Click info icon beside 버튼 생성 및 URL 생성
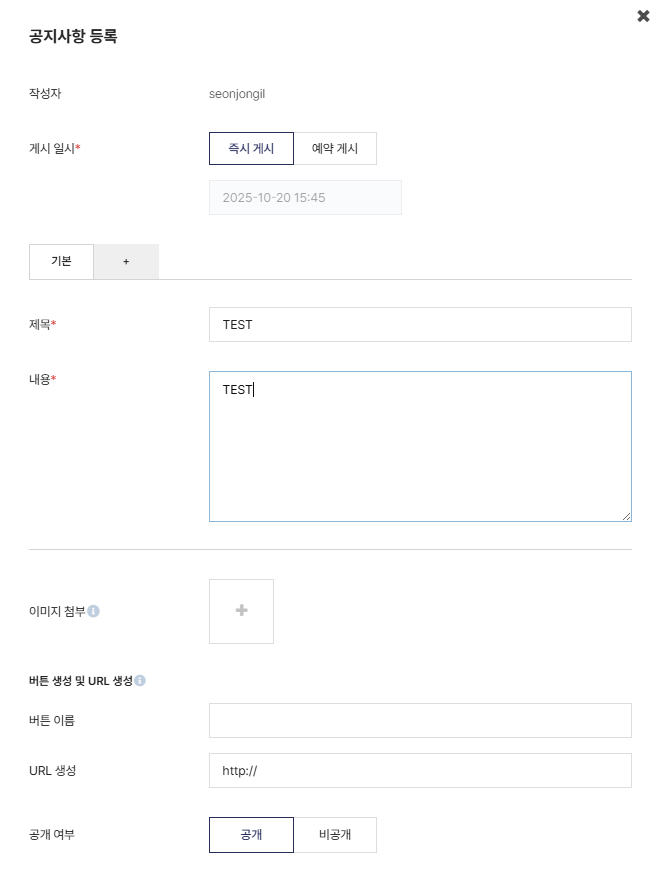The image size is (659, 871). click(140, 681)
